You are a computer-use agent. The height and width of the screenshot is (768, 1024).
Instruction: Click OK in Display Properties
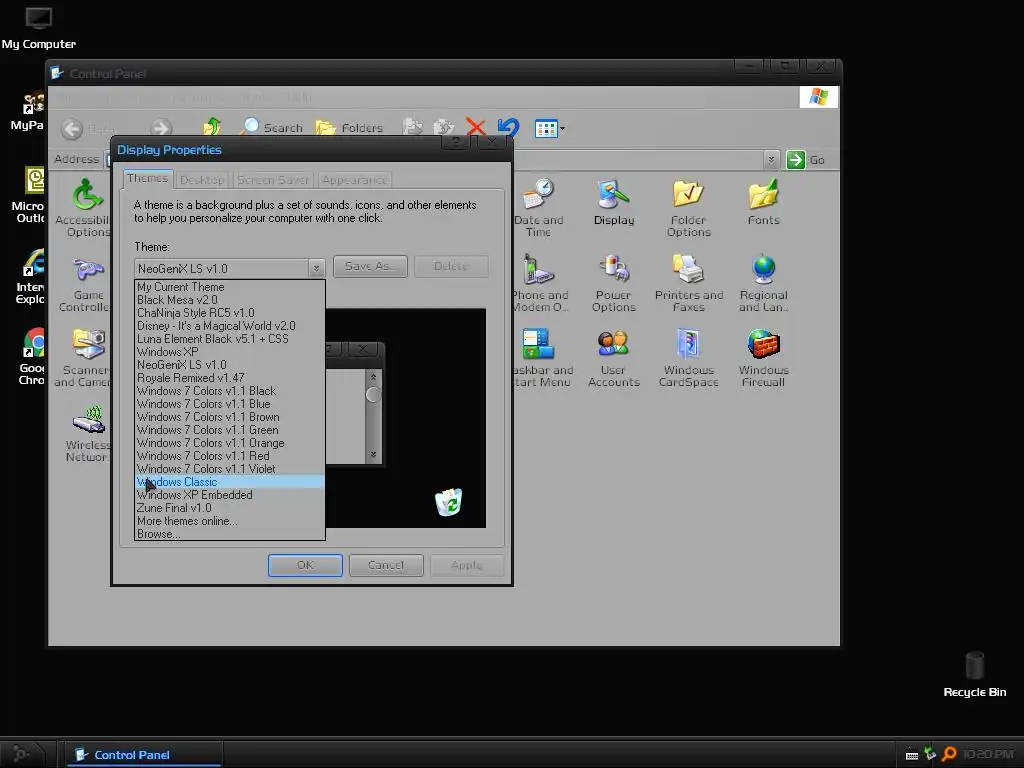tap(305, 565)
